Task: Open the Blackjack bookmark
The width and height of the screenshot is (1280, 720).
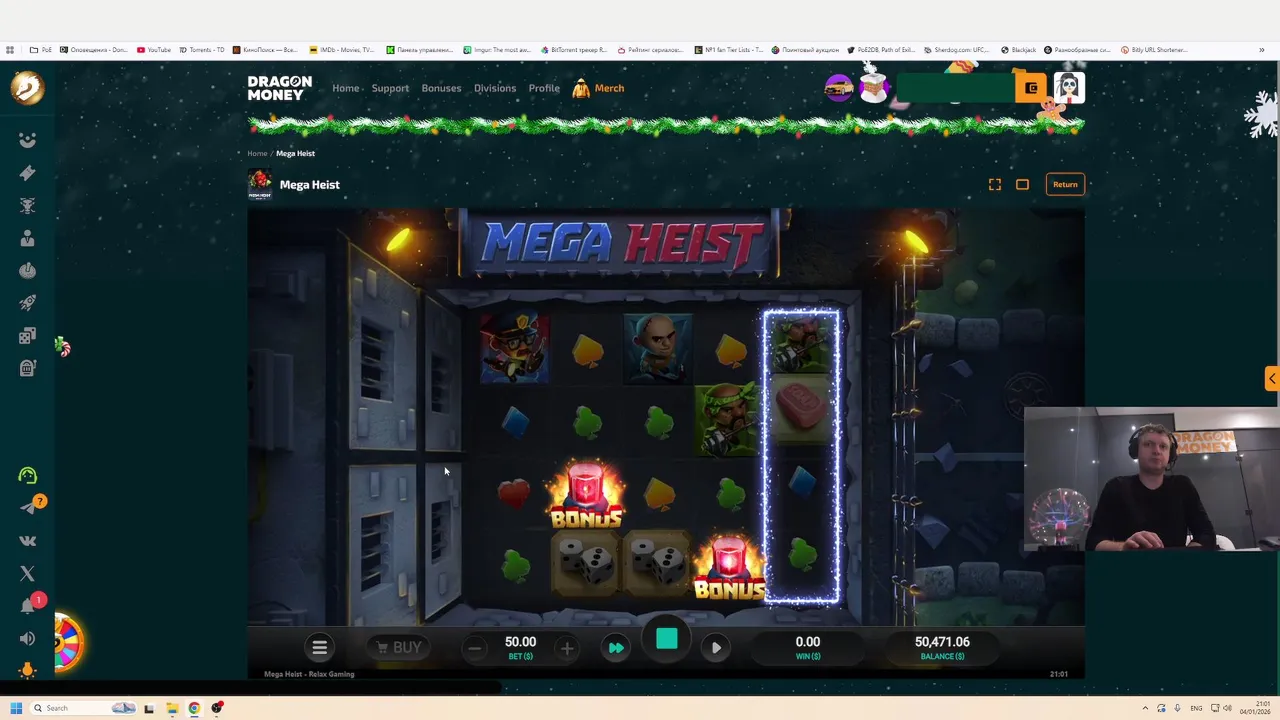Action: (1018, 50)
